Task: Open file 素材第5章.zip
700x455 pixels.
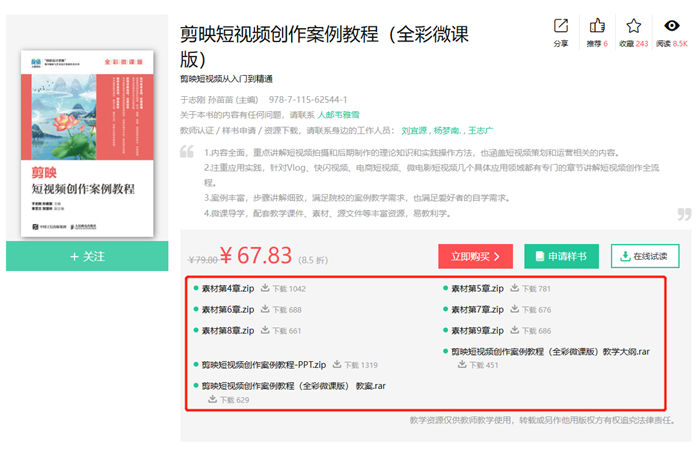Action: click(x=477, y=288)
